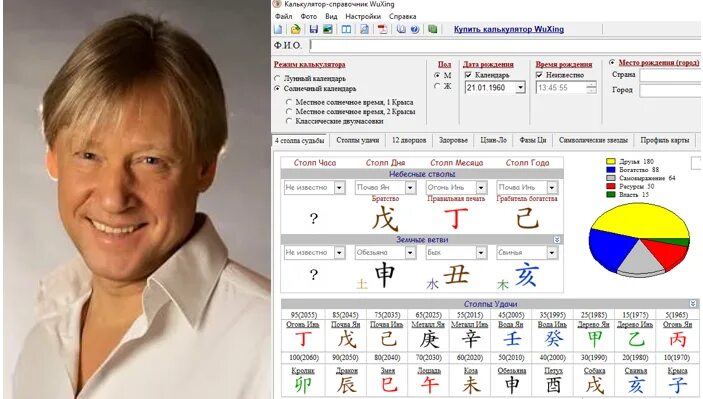Switch to the 4 столпа судьбы tab
The height and width of the screenshot is (399, 703).
point(299,140)
